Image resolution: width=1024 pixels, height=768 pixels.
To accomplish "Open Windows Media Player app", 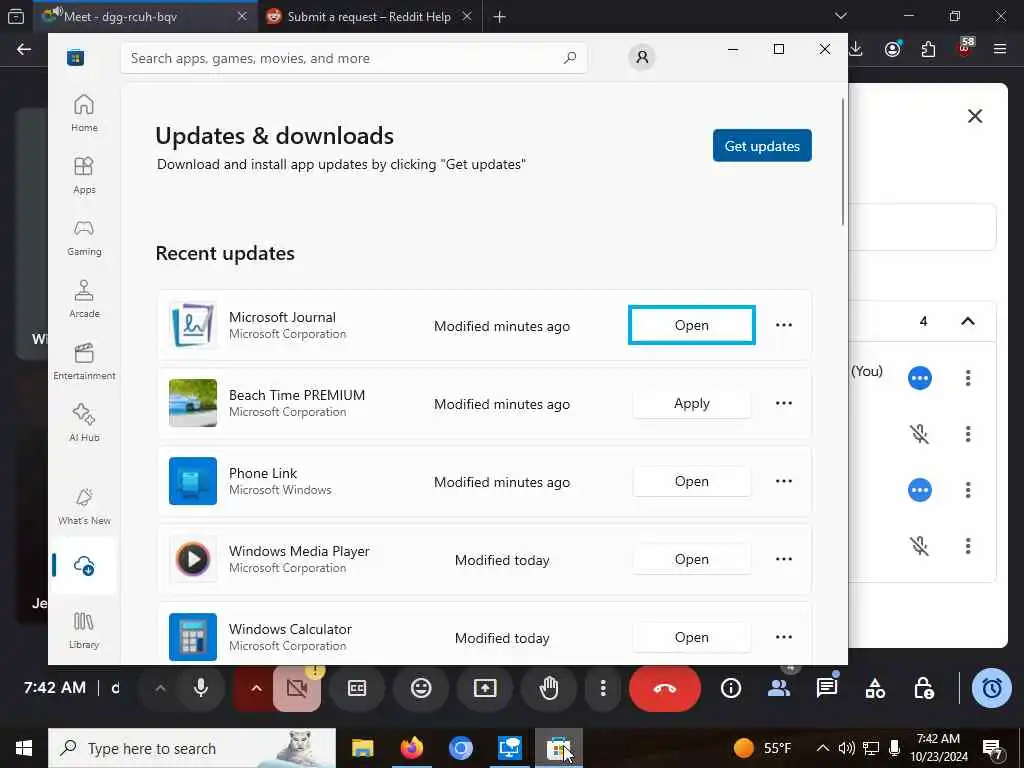I will [x=692, y=560].
